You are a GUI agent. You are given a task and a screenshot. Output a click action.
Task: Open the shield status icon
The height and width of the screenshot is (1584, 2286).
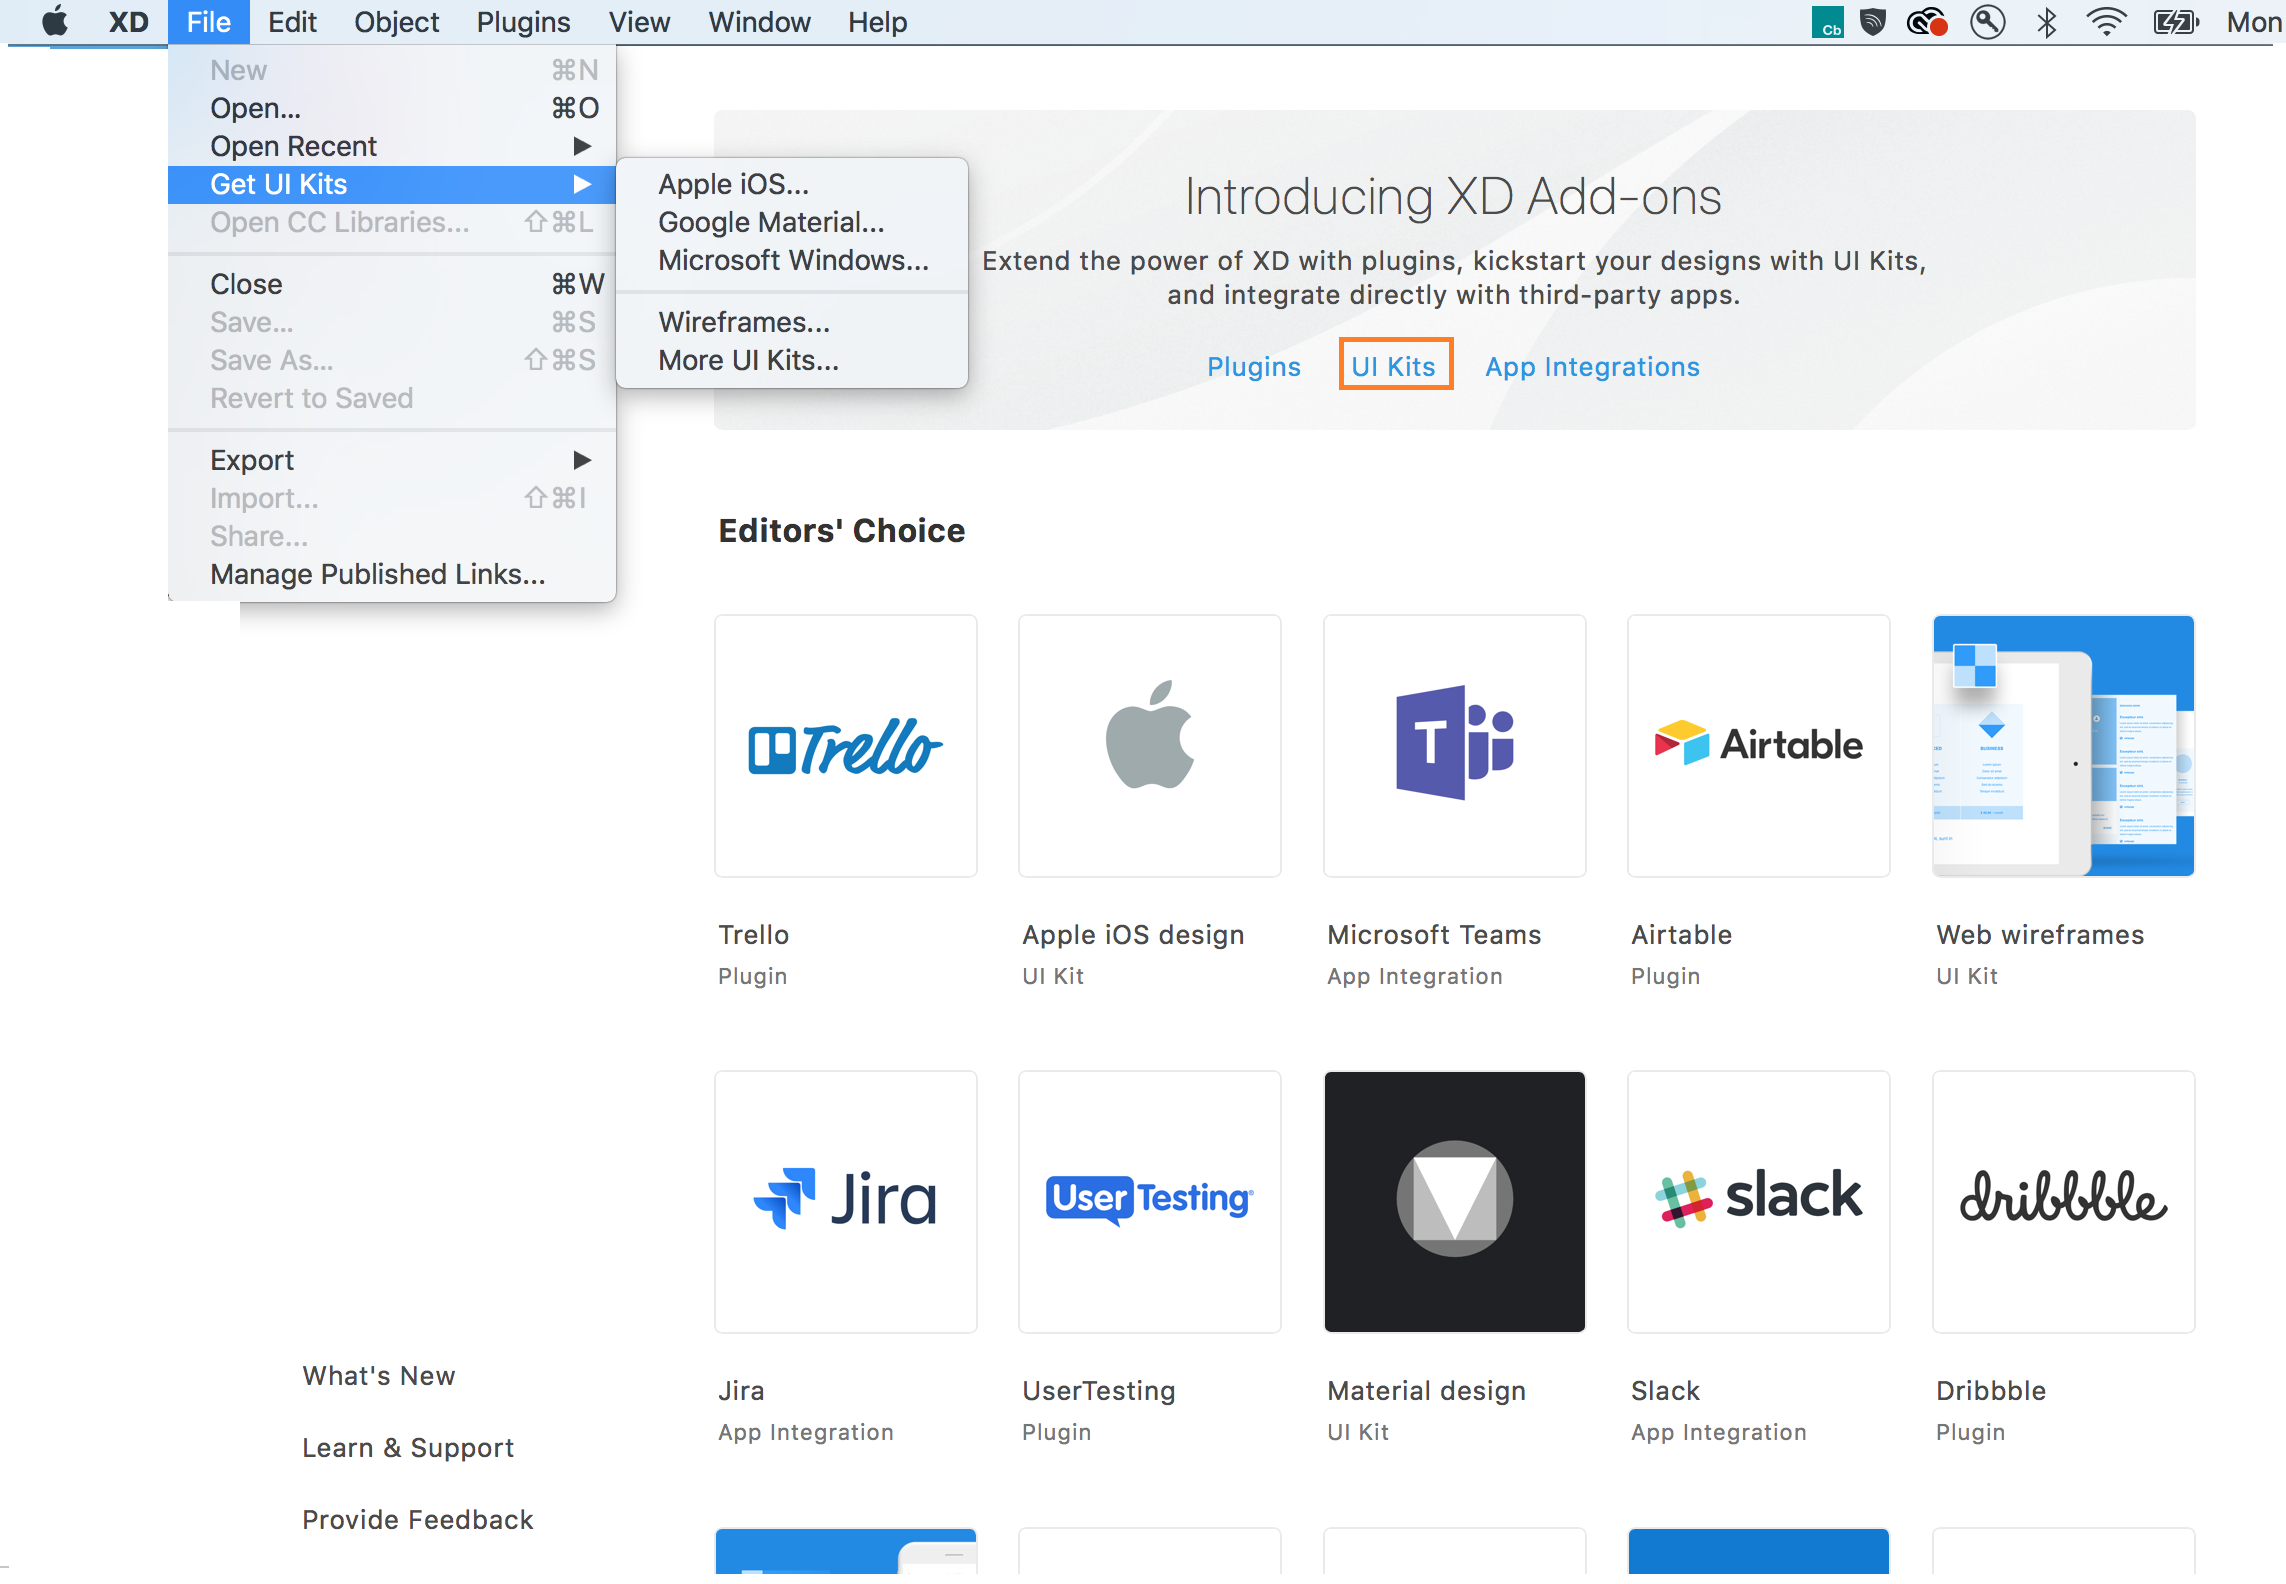click(1873, 21)
